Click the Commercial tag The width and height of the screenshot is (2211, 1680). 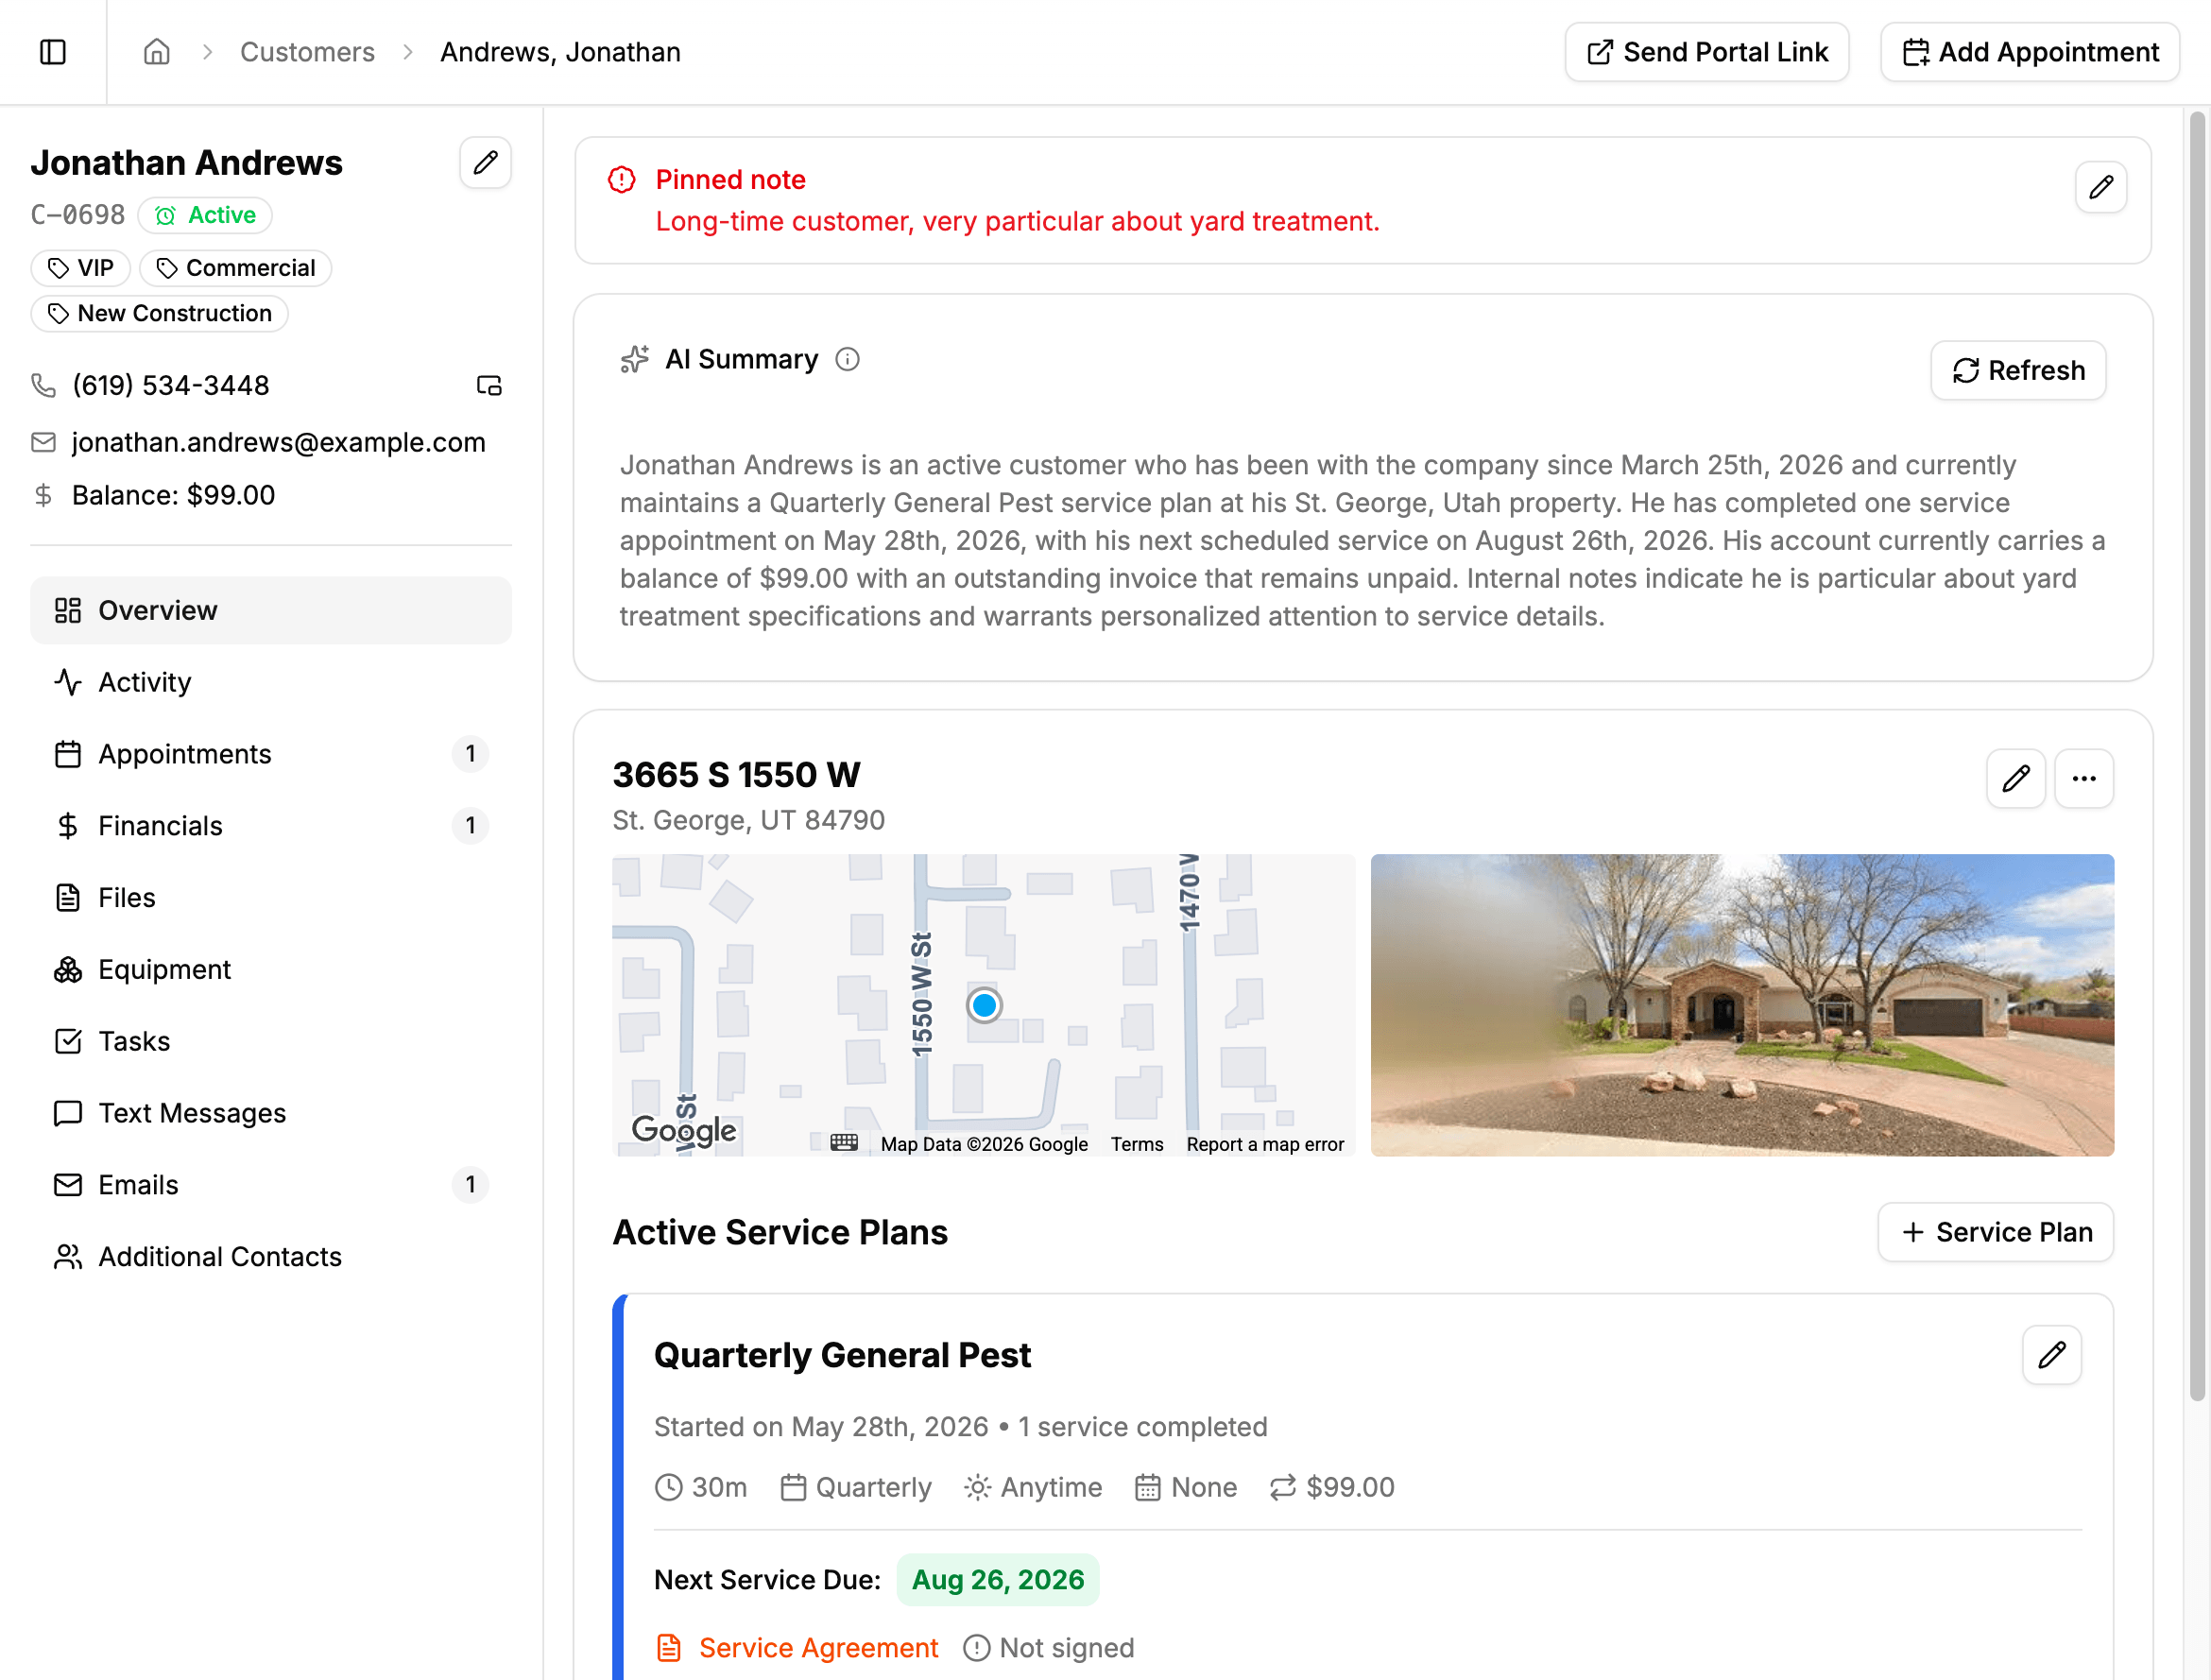236,268
